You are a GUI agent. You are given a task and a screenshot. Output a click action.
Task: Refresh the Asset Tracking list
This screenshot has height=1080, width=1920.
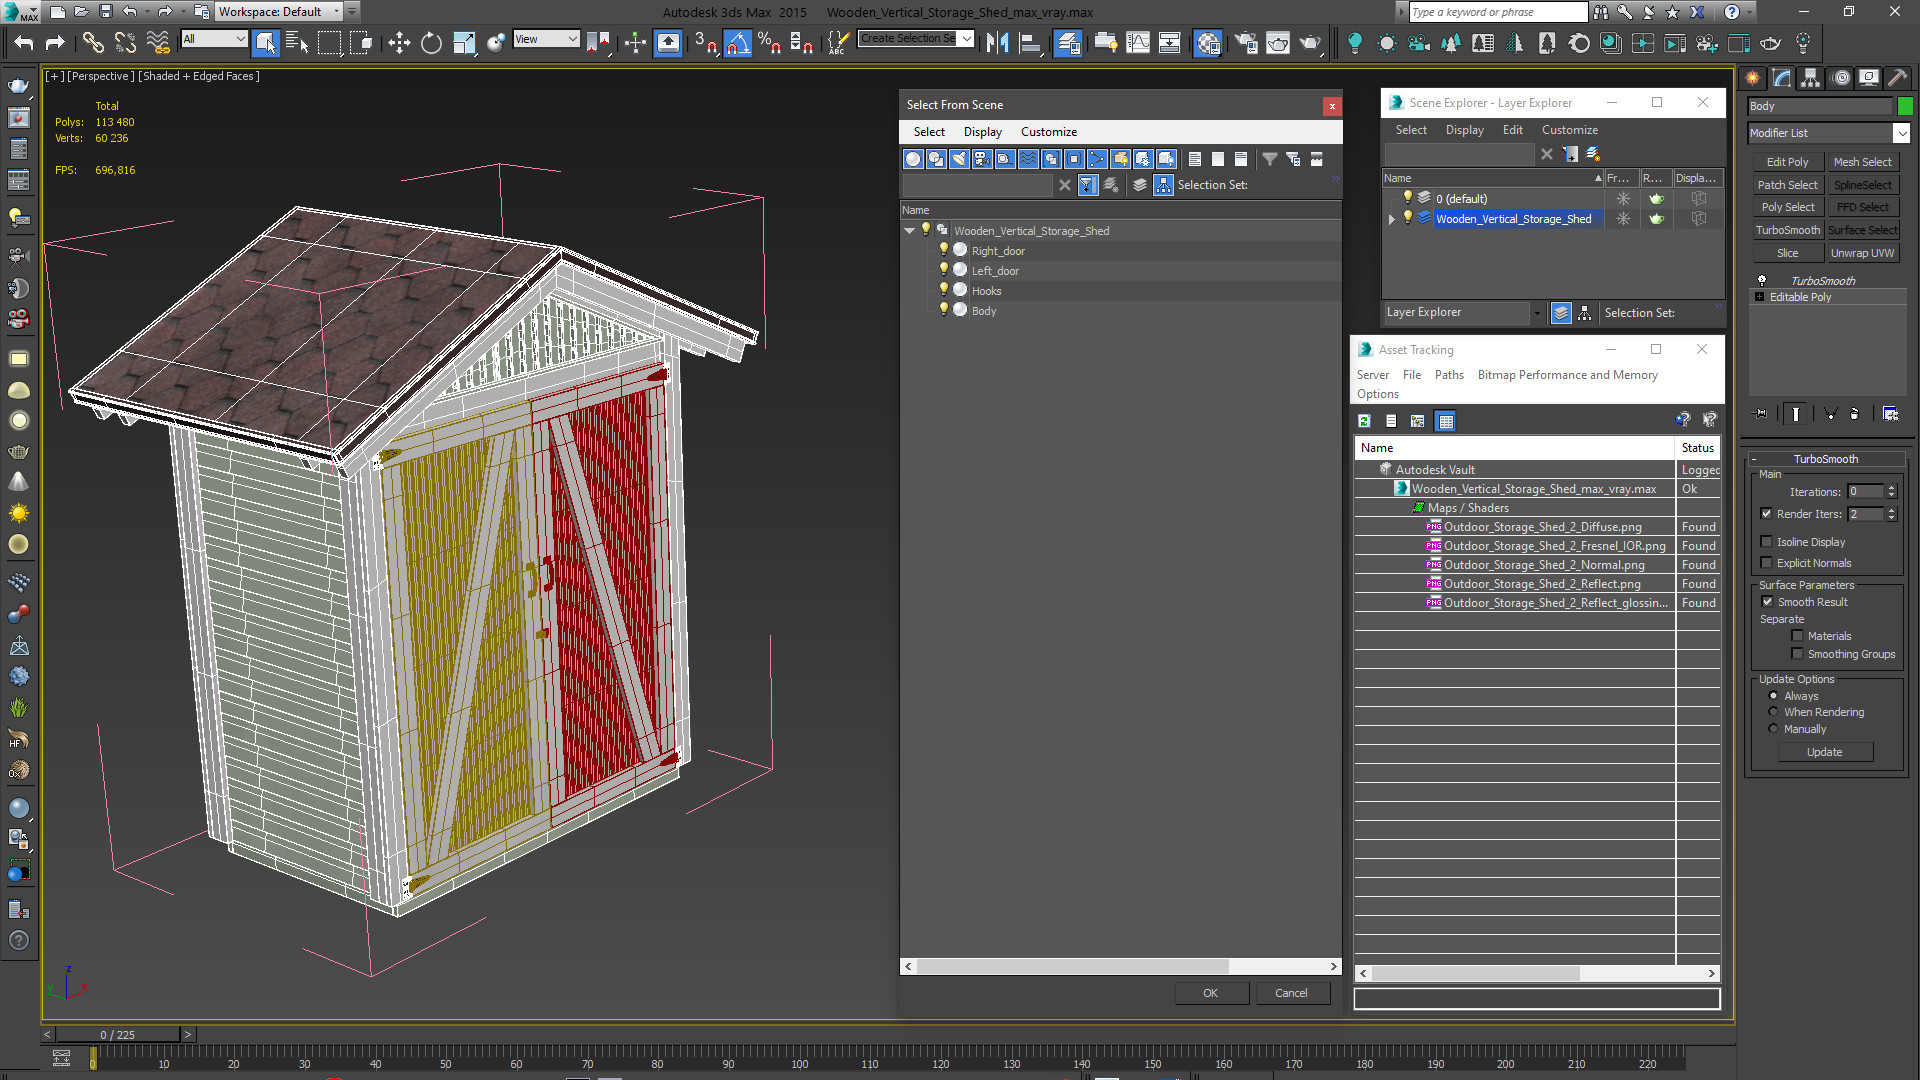[1364, 421]
